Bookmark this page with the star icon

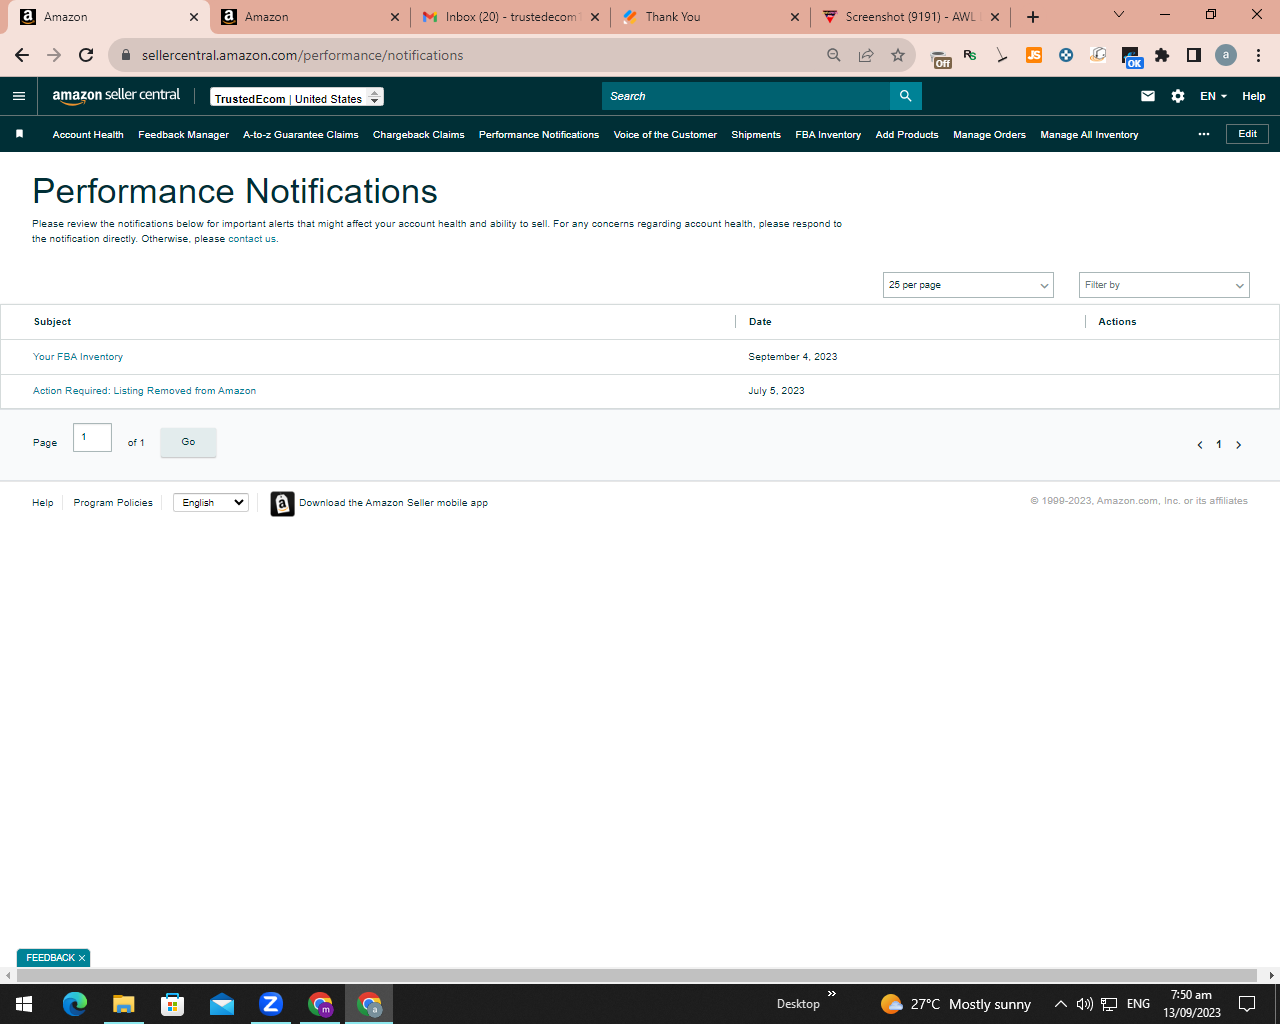(898, 55)
